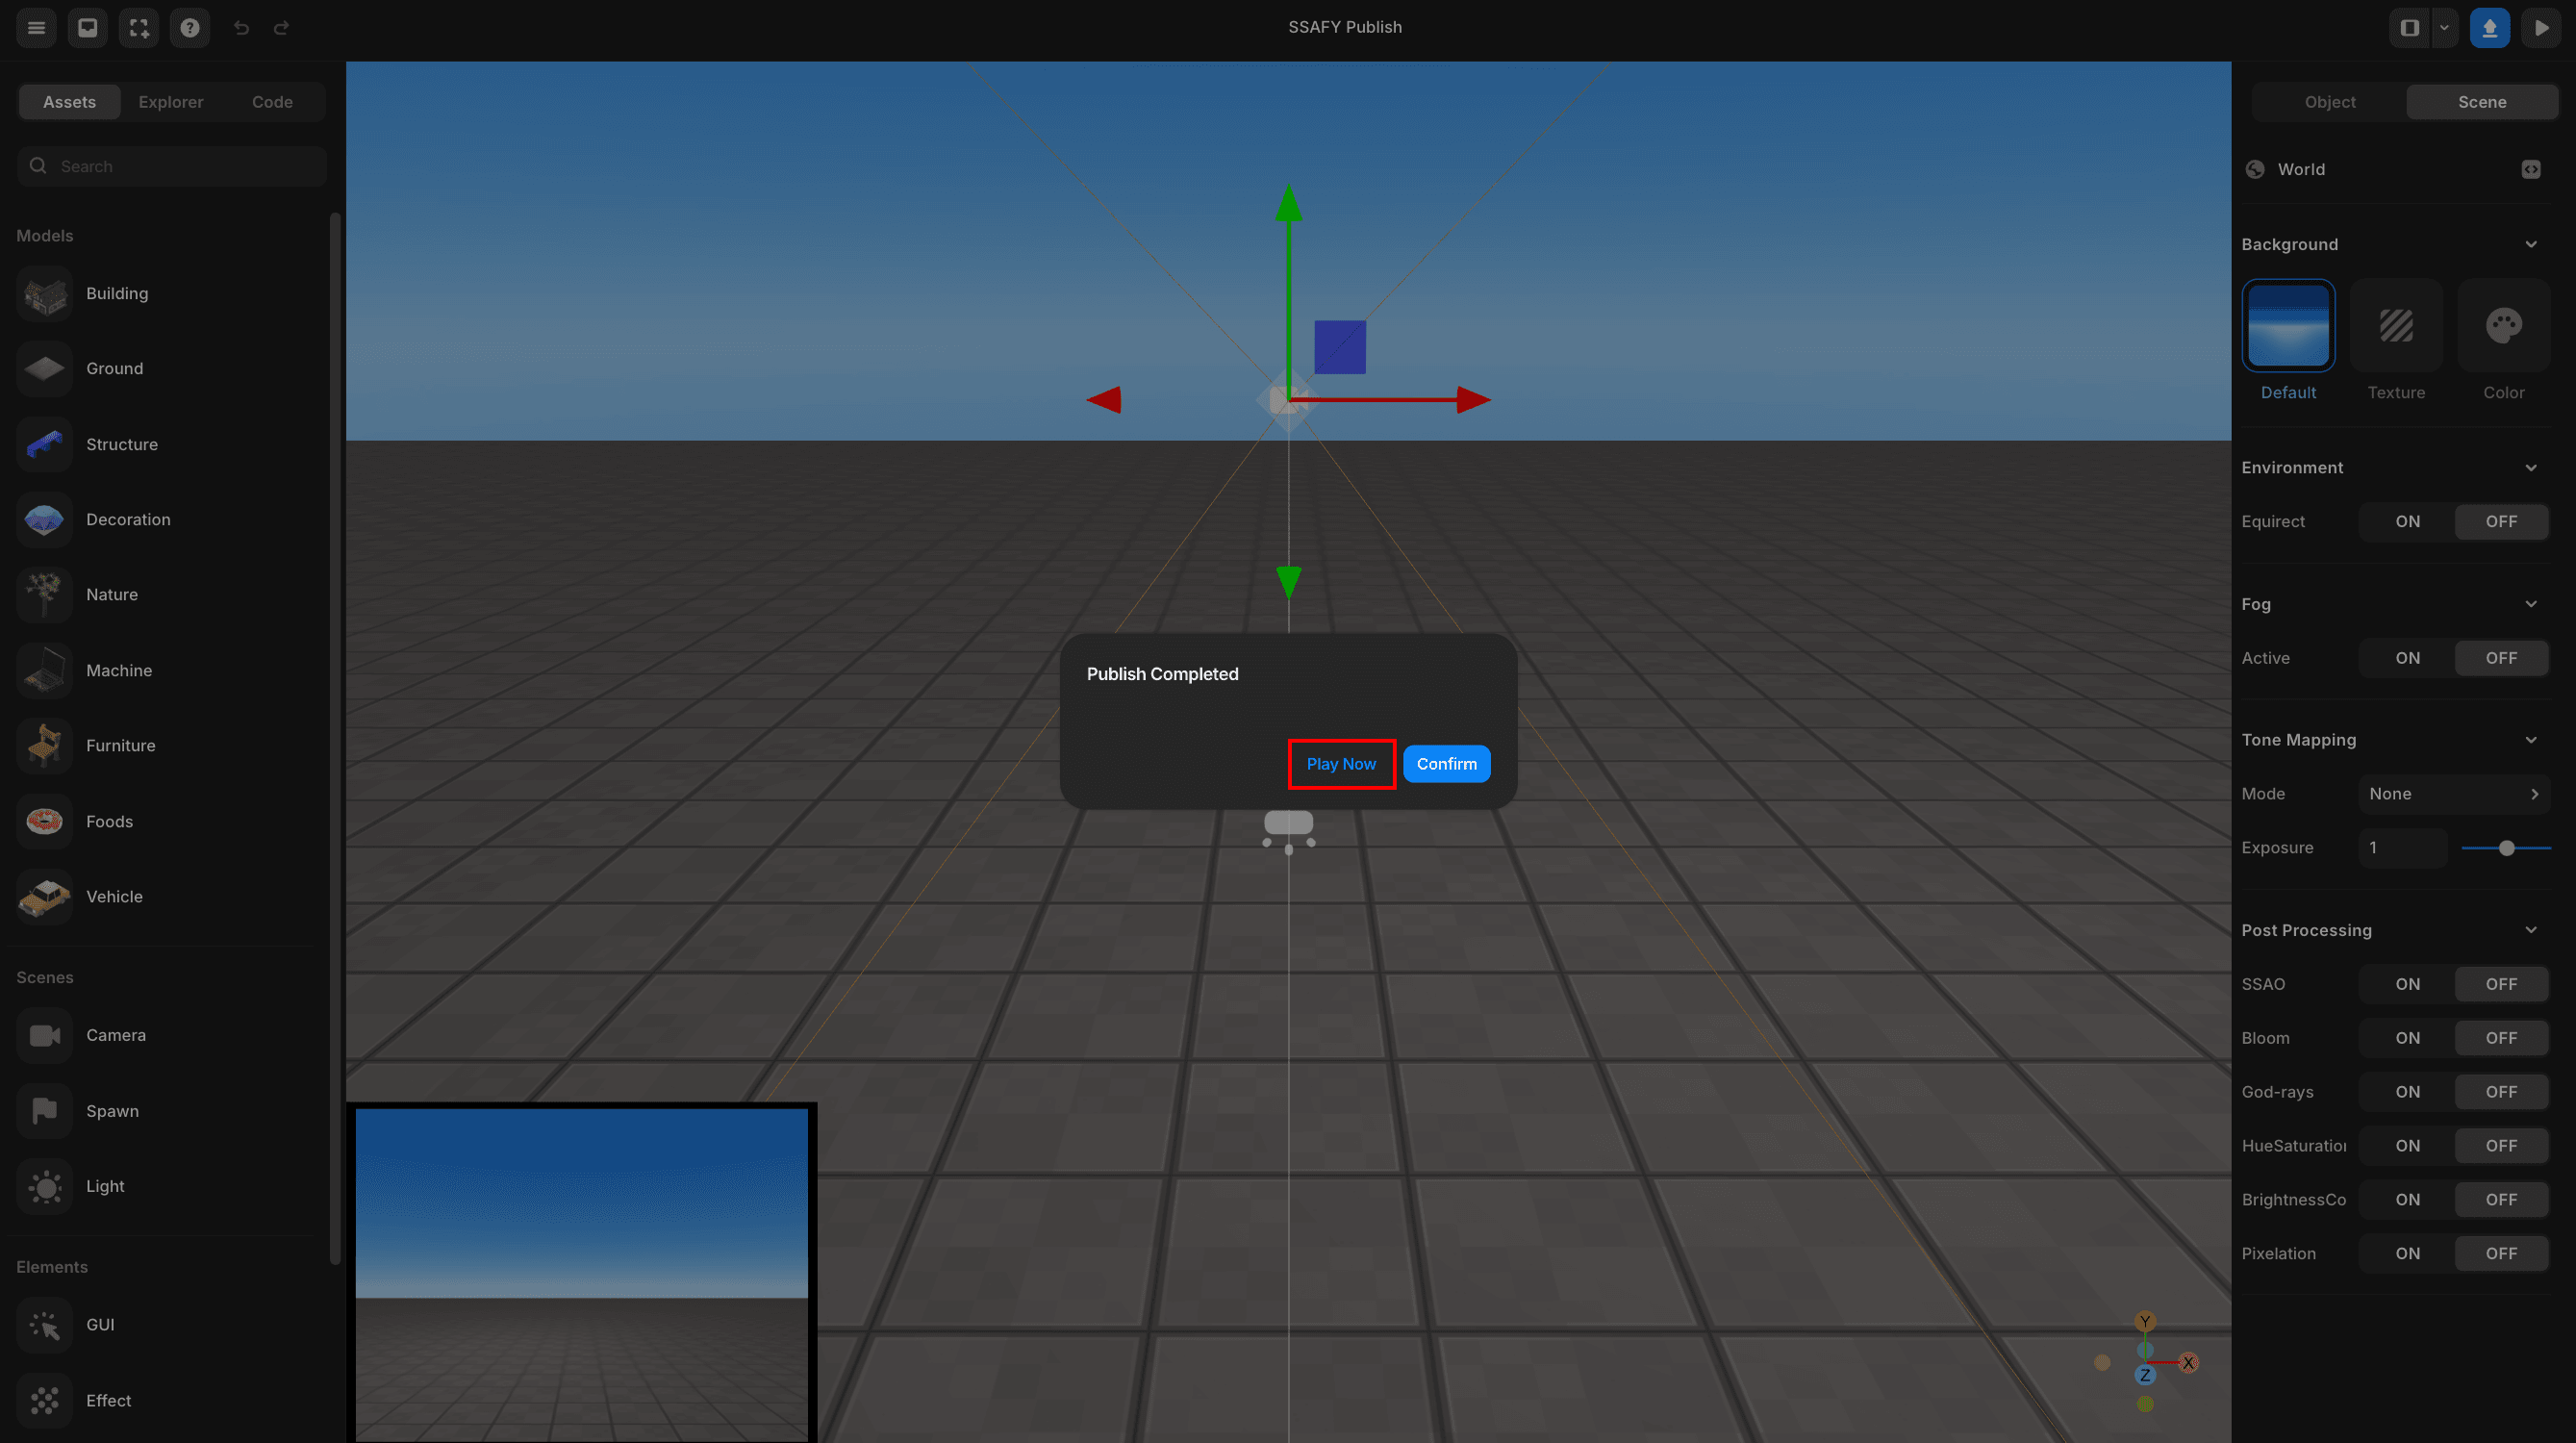Image resolution: width=2576 pixels, height=1443 pixels.
Task: Switch to the Explorer tab
Action: coord(170,101)
